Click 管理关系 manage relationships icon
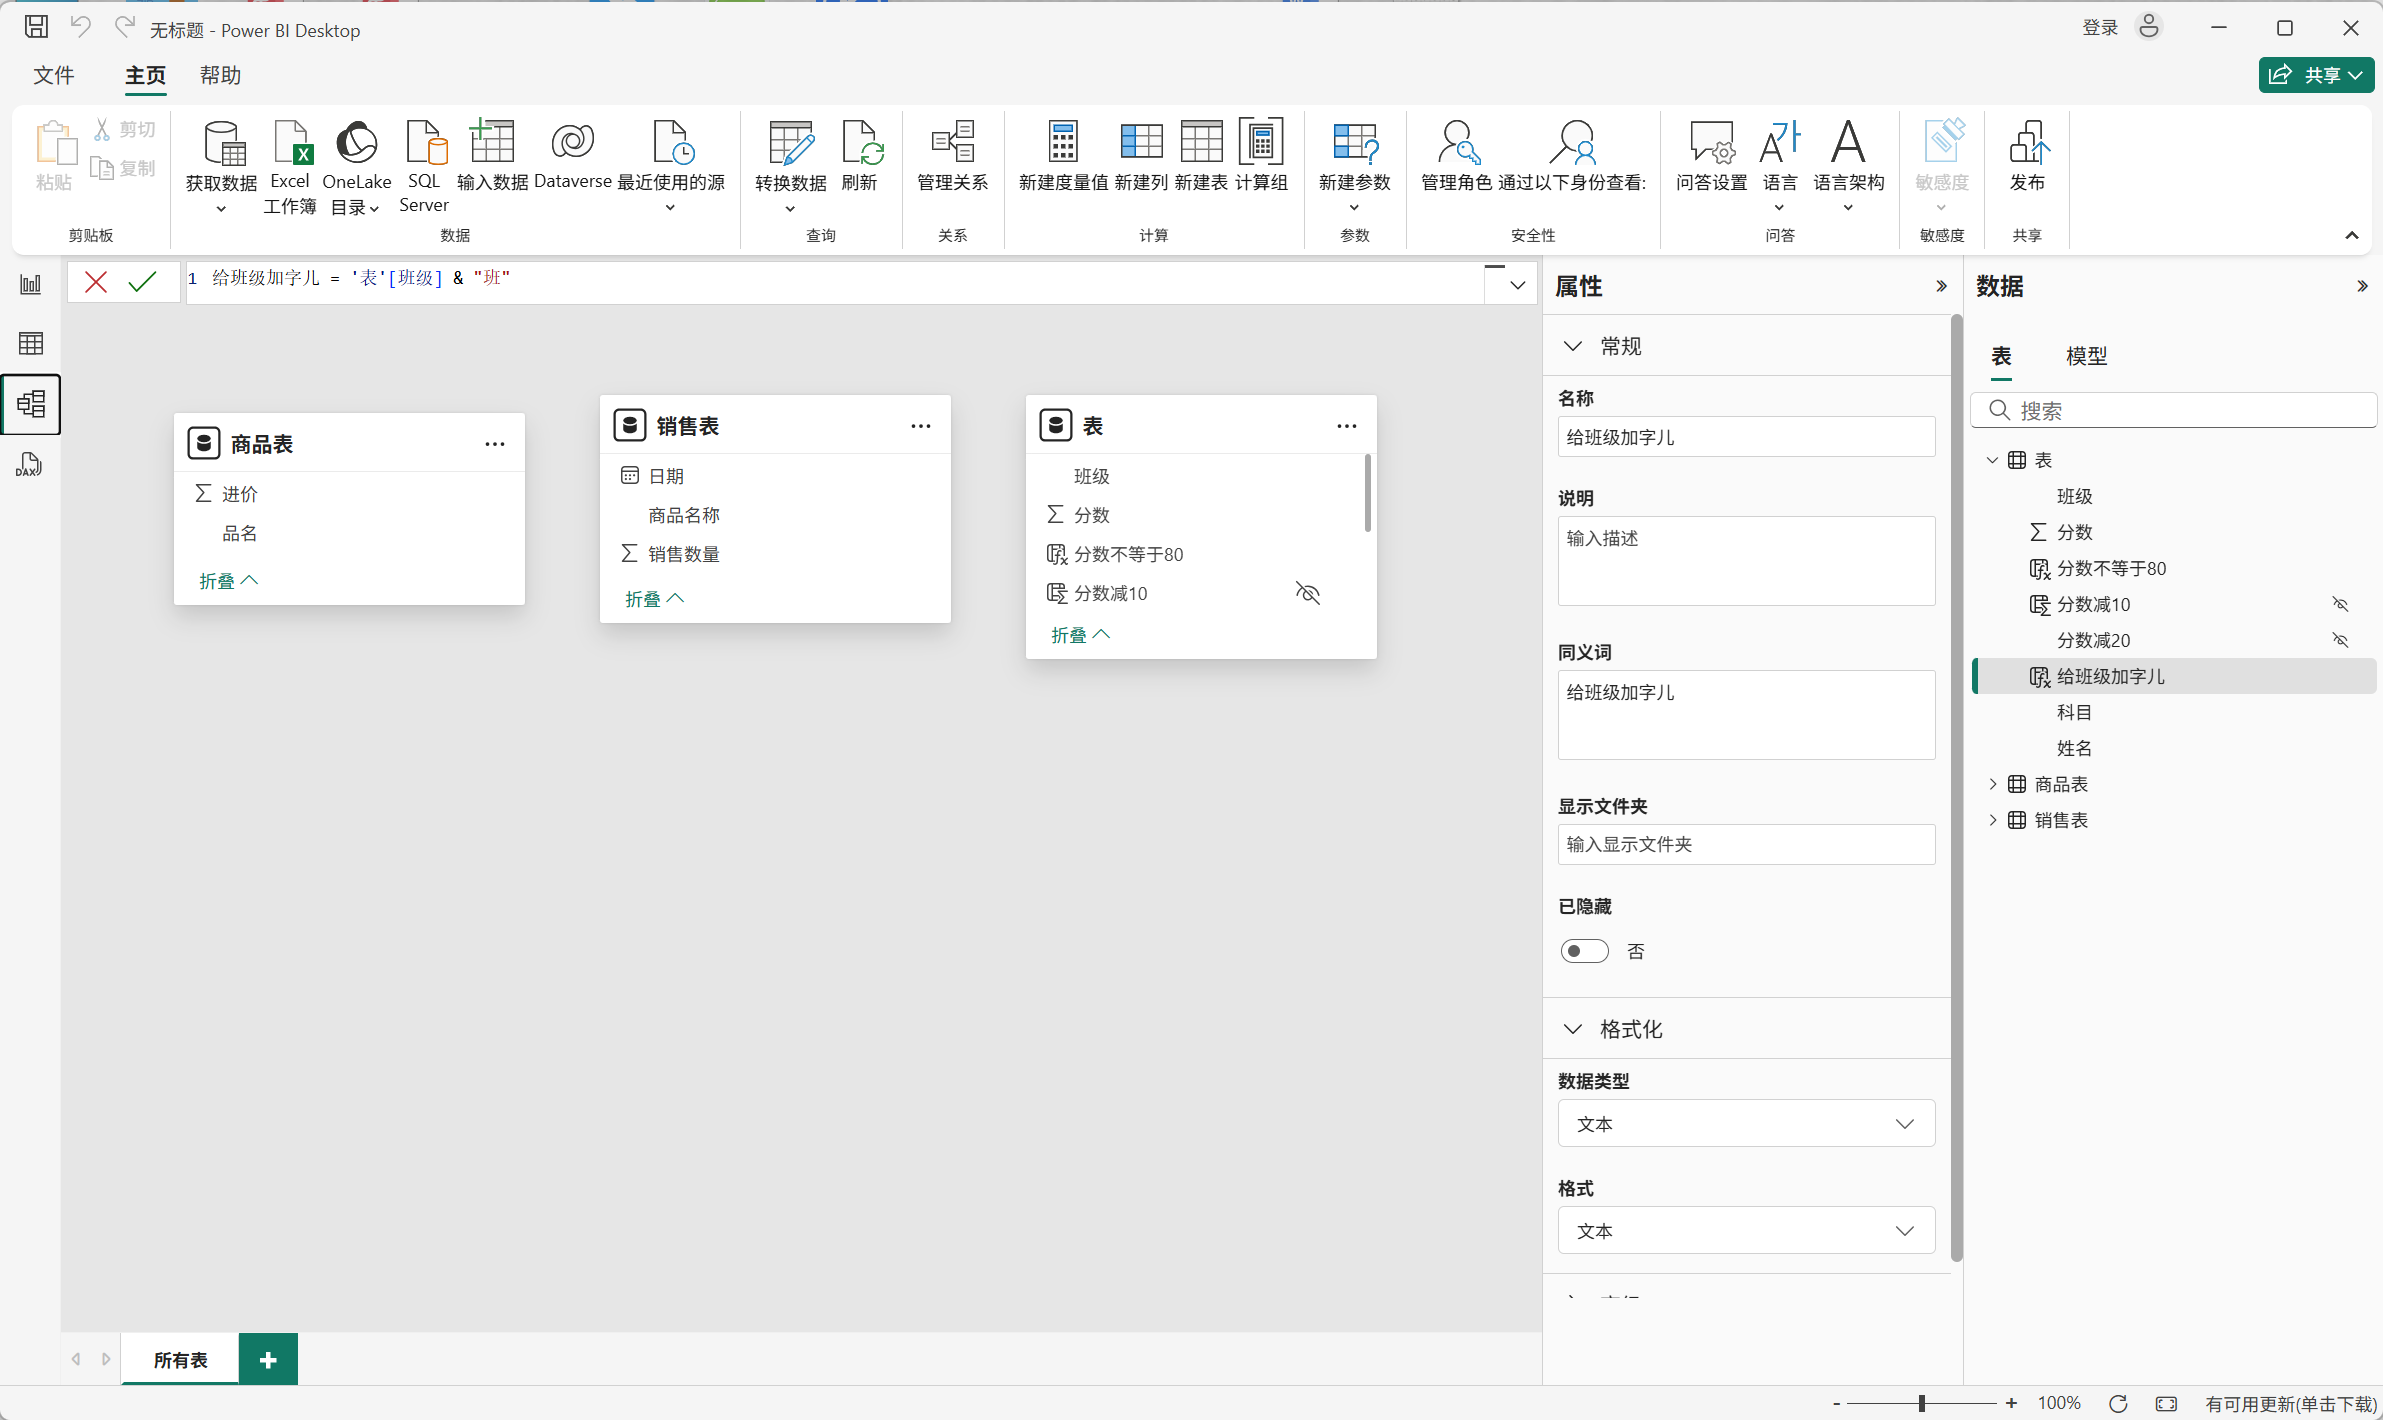The height and width of the screenshot is (1420, 2383). point(952,145)
